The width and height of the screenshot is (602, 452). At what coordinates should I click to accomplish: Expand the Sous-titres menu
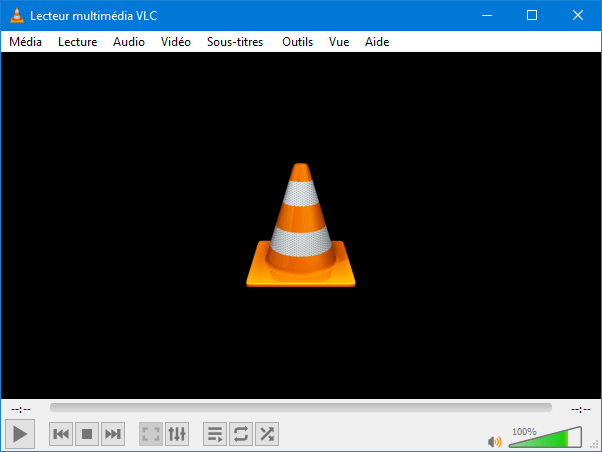click(235, 41)
